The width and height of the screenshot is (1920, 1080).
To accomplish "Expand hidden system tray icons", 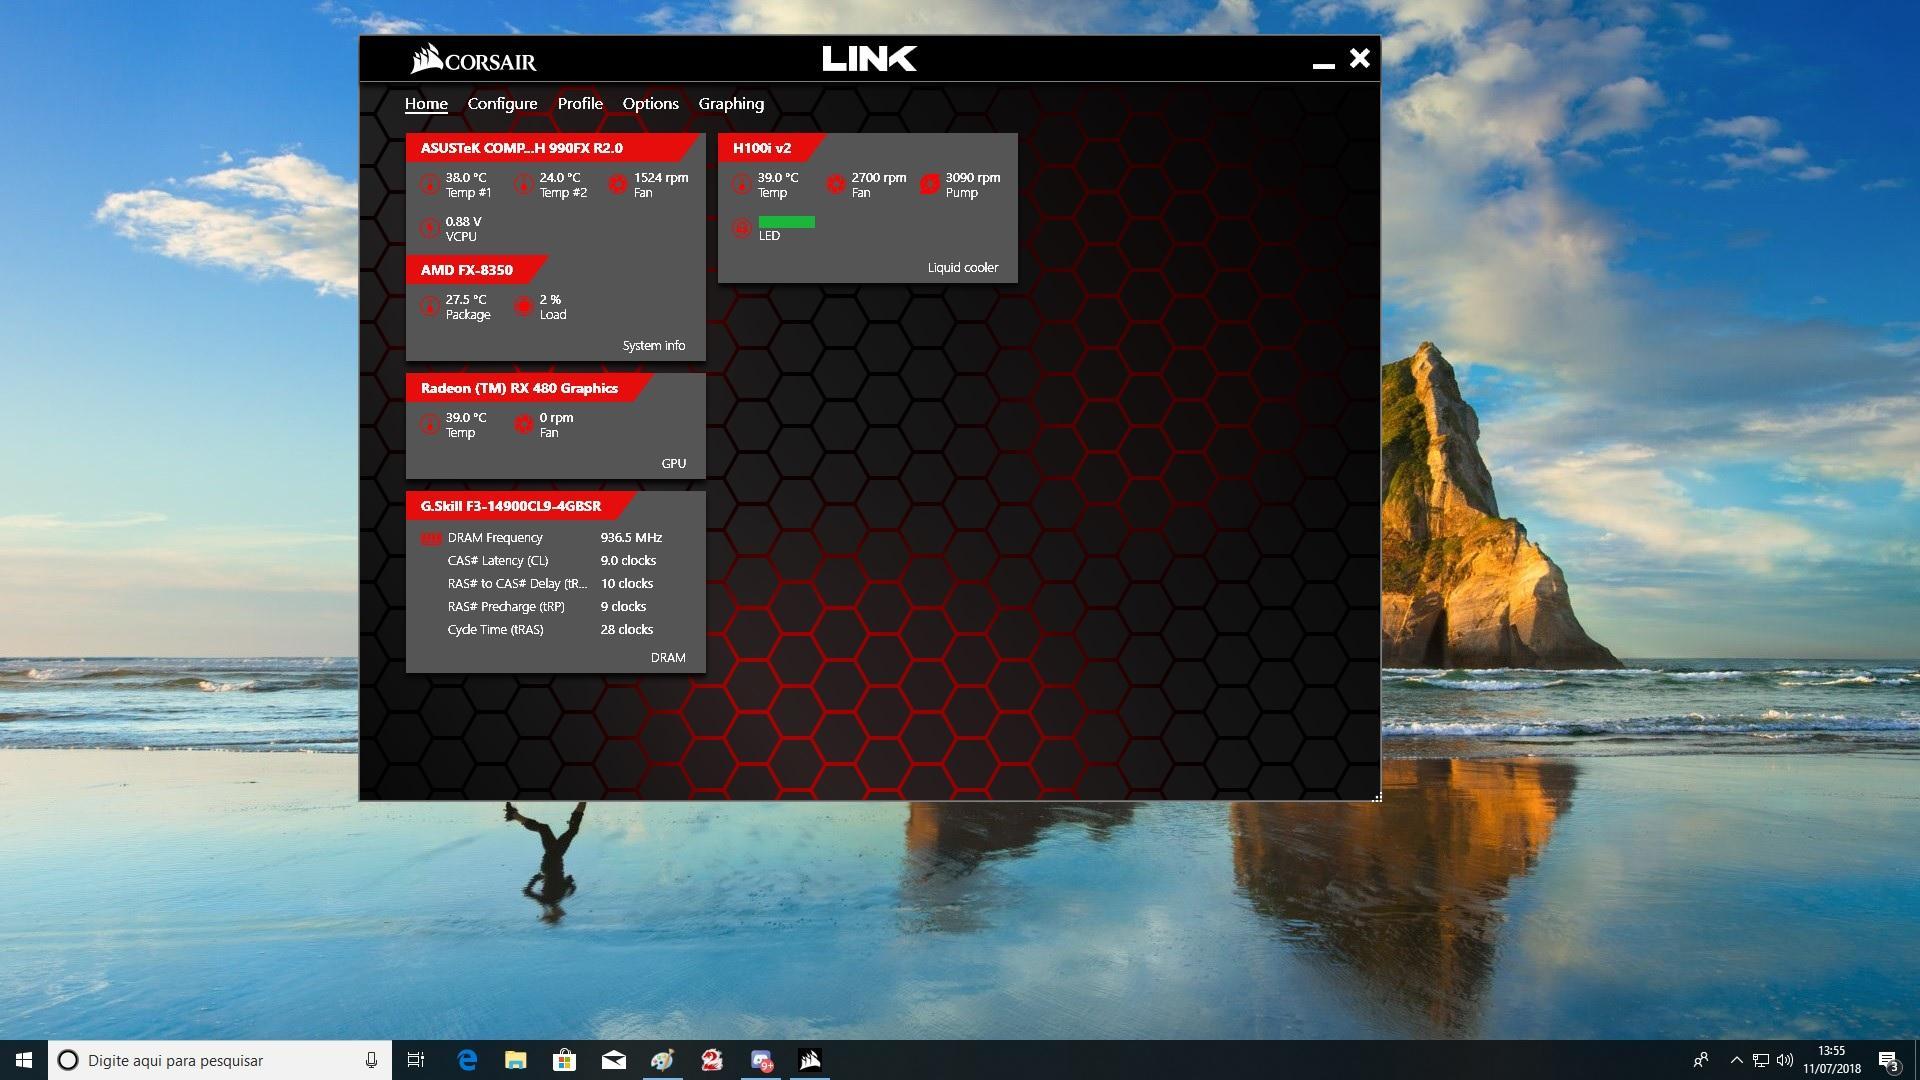I will (x=1736, y=1060).
